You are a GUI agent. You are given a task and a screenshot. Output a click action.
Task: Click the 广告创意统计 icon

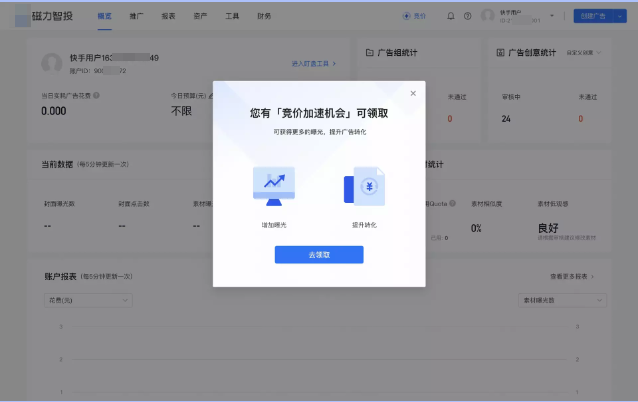[500, 52]
